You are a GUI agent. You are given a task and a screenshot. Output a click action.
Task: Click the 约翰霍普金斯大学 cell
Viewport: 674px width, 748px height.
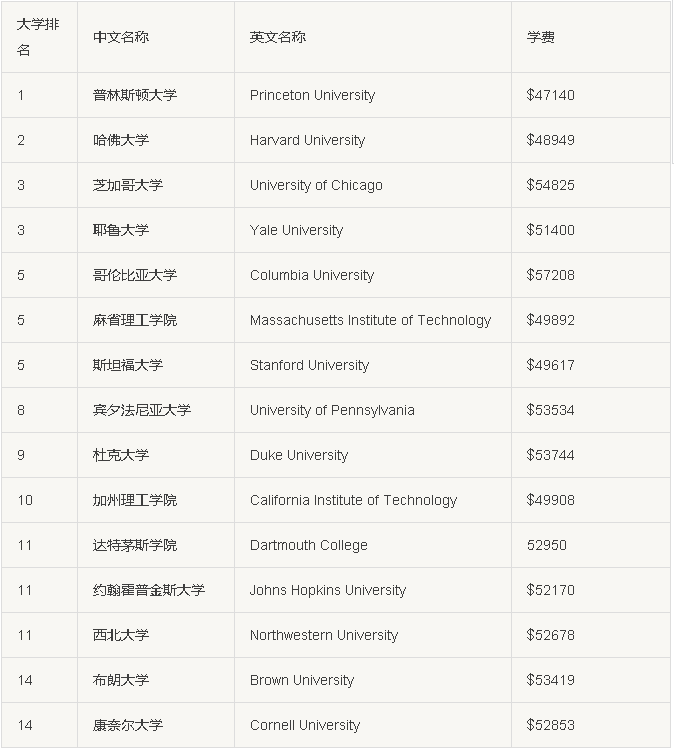(149, 590)
